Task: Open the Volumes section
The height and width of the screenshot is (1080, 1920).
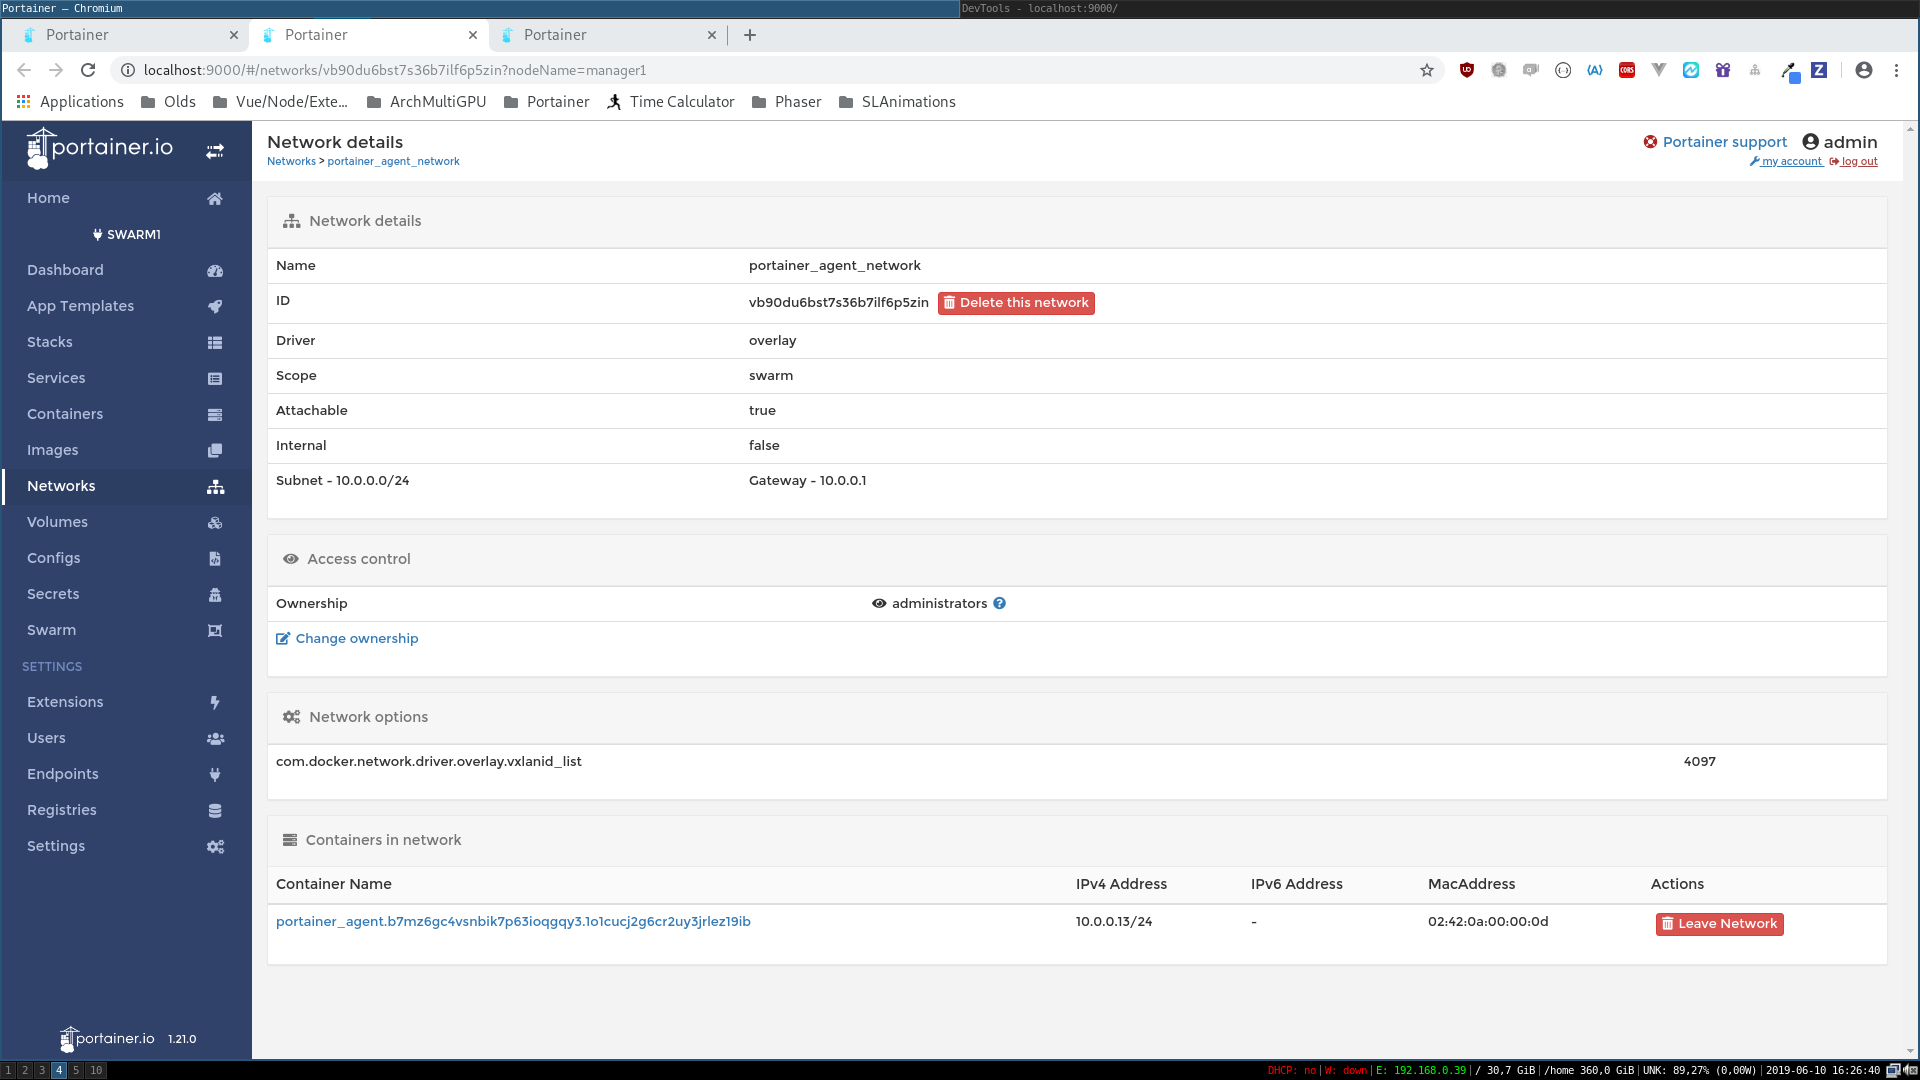Action: pos(57,522)
